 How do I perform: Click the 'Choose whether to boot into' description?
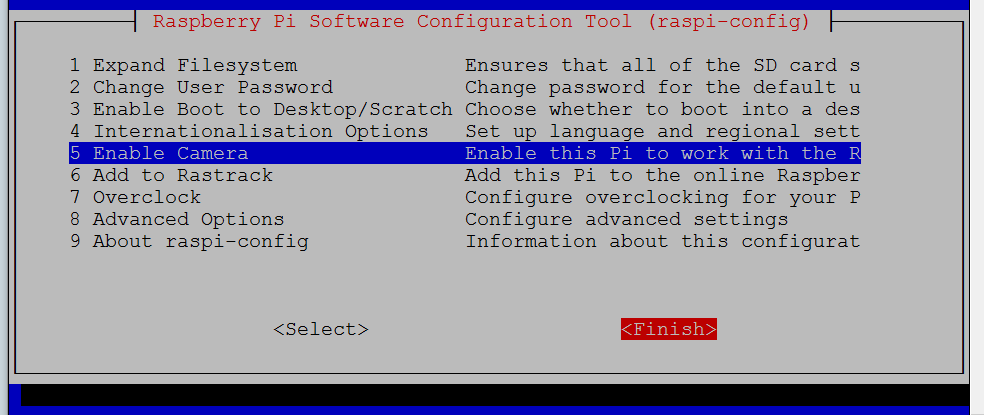(663, 109)
